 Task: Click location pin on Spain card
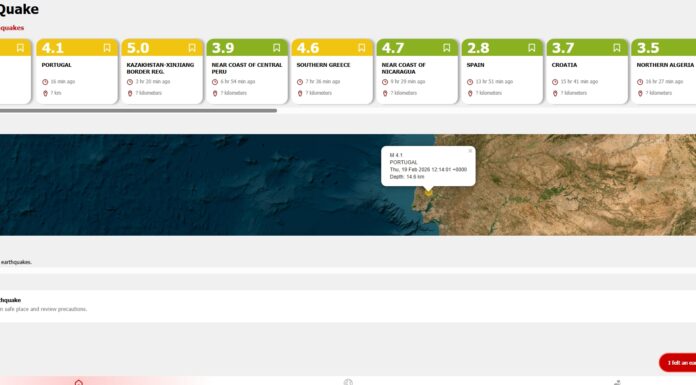(470, 93)
